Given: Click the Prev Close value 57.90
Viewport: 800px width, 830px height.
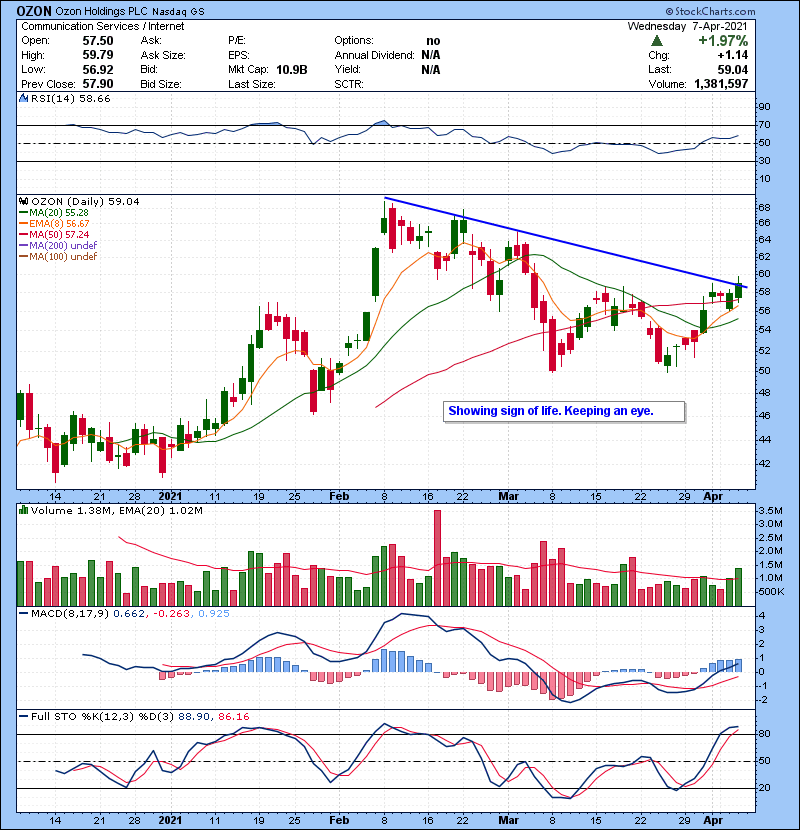Looking at the screenshot, I should (98, 84).
